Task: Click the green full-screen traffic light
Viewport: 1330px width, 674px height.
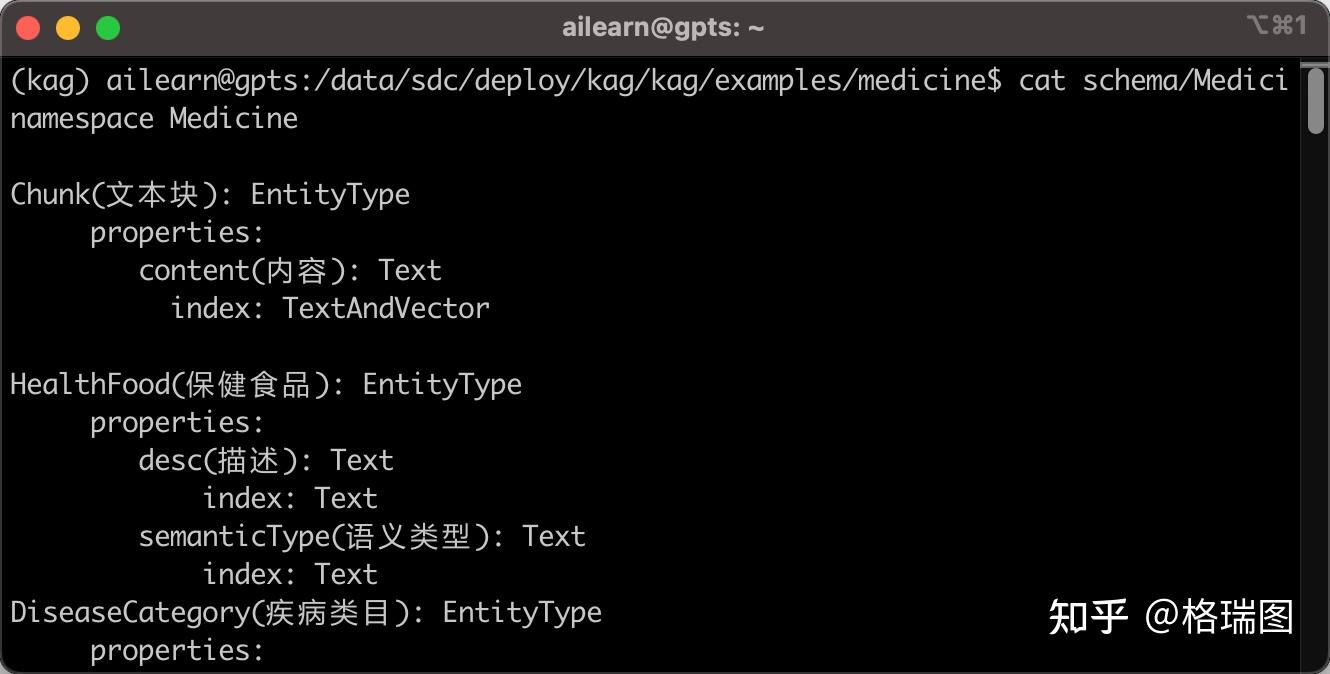Action: tap(107, 27)
